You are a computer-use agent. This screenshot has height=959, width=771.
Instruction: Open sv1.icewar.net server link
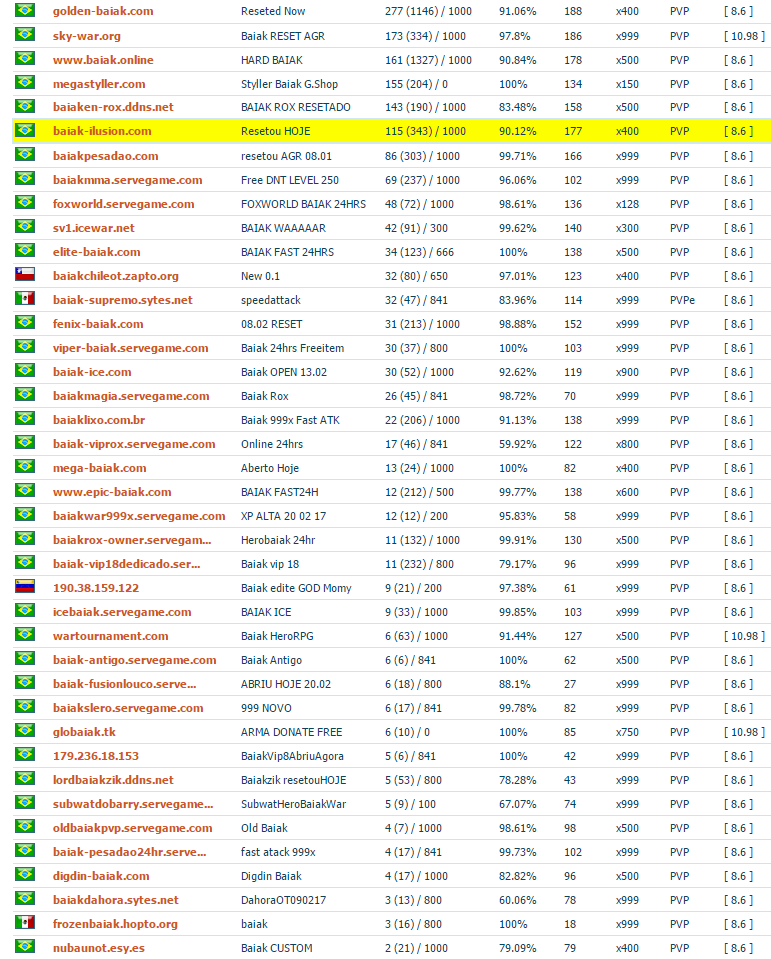tap(94, 228)
